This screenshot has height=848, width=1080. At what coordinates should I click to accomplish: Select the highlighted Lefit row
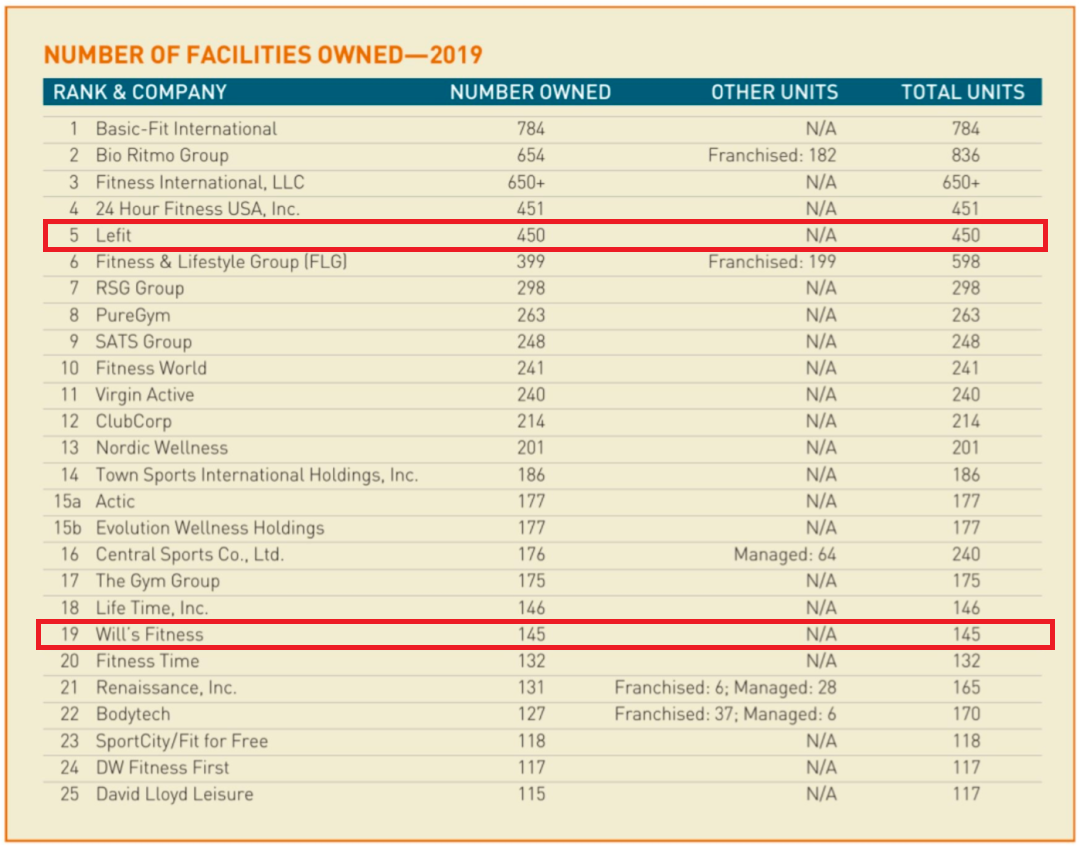point(545,236)
